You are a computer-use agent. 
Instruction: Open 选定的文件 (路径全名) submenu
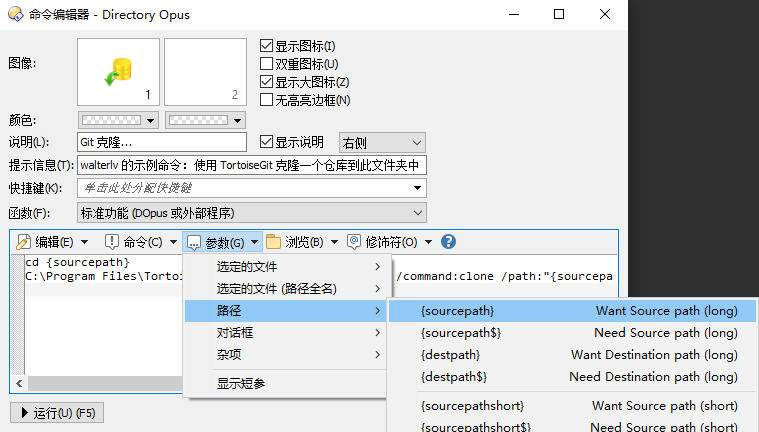click(286, 289)
